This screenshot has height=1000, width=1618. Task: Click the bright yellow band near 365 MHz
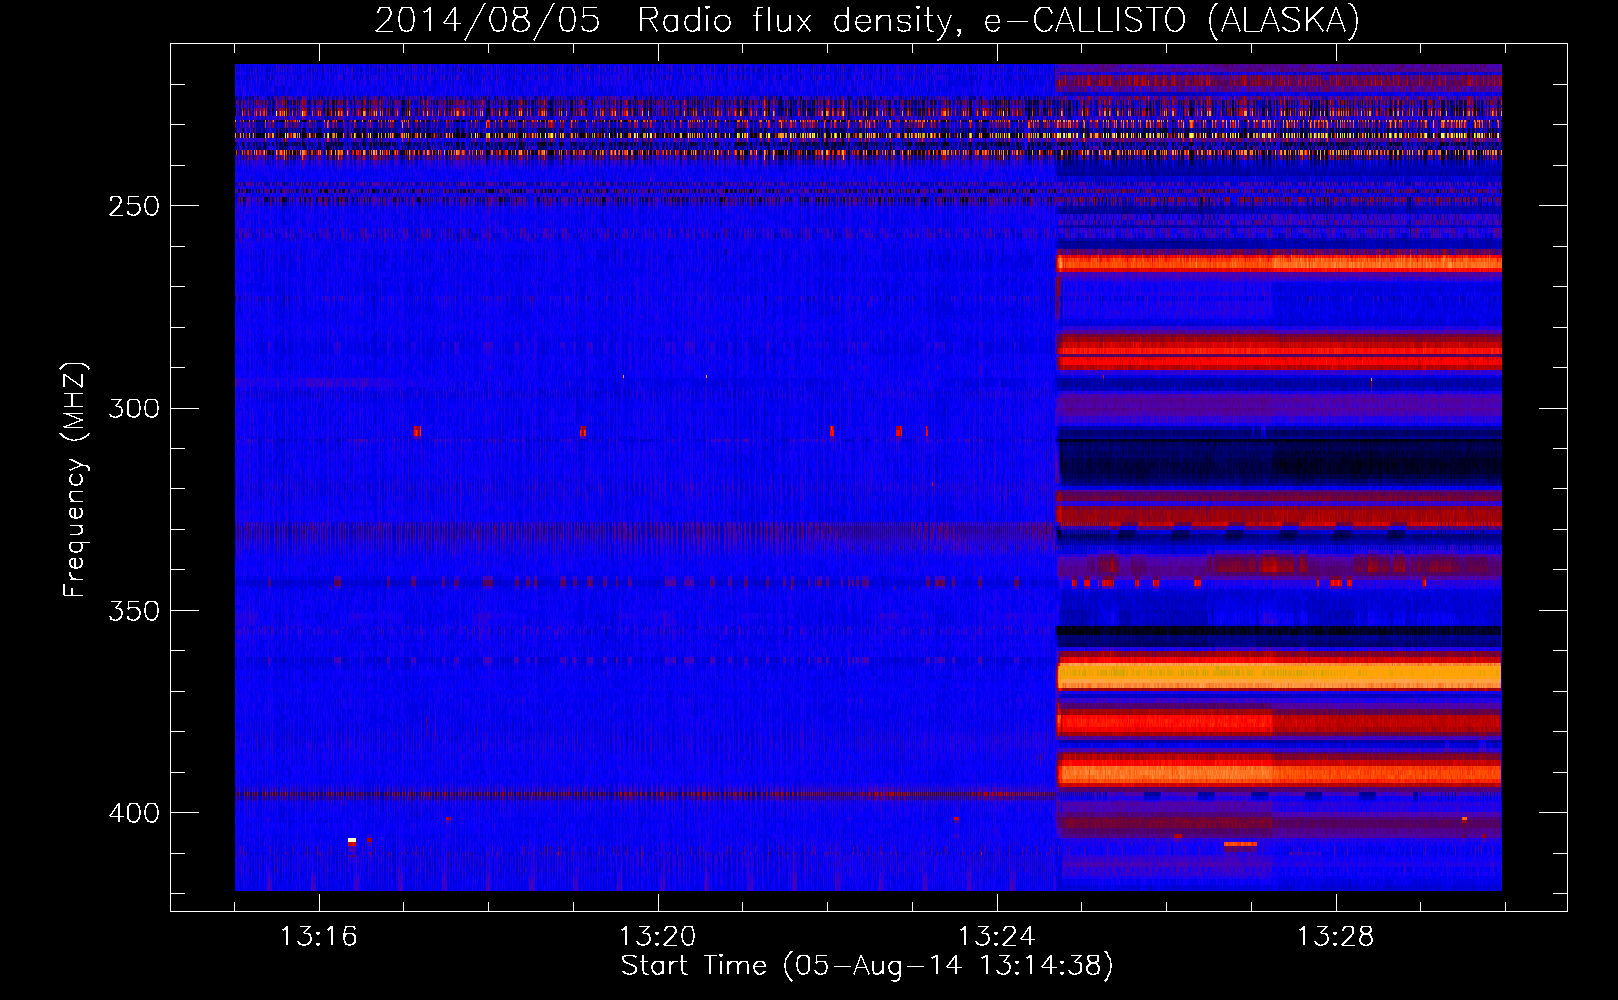1279,676
